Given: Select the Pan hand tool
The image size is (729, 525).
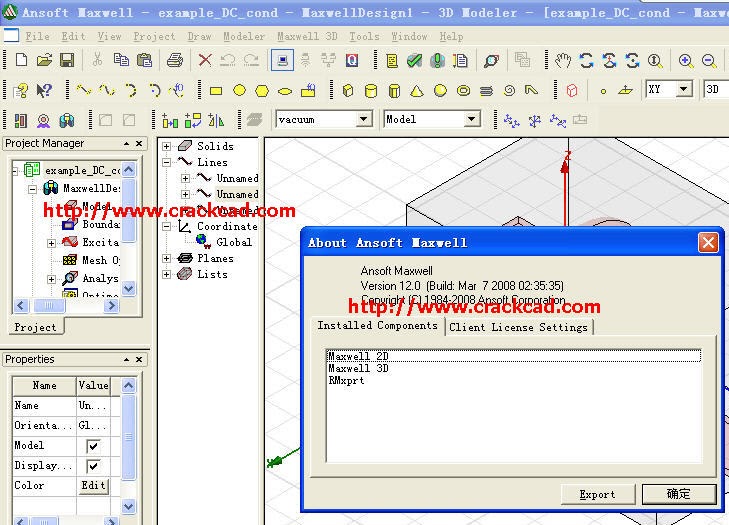Looking at the screenshot, I should pyautogui.click(x=563, y=60).
